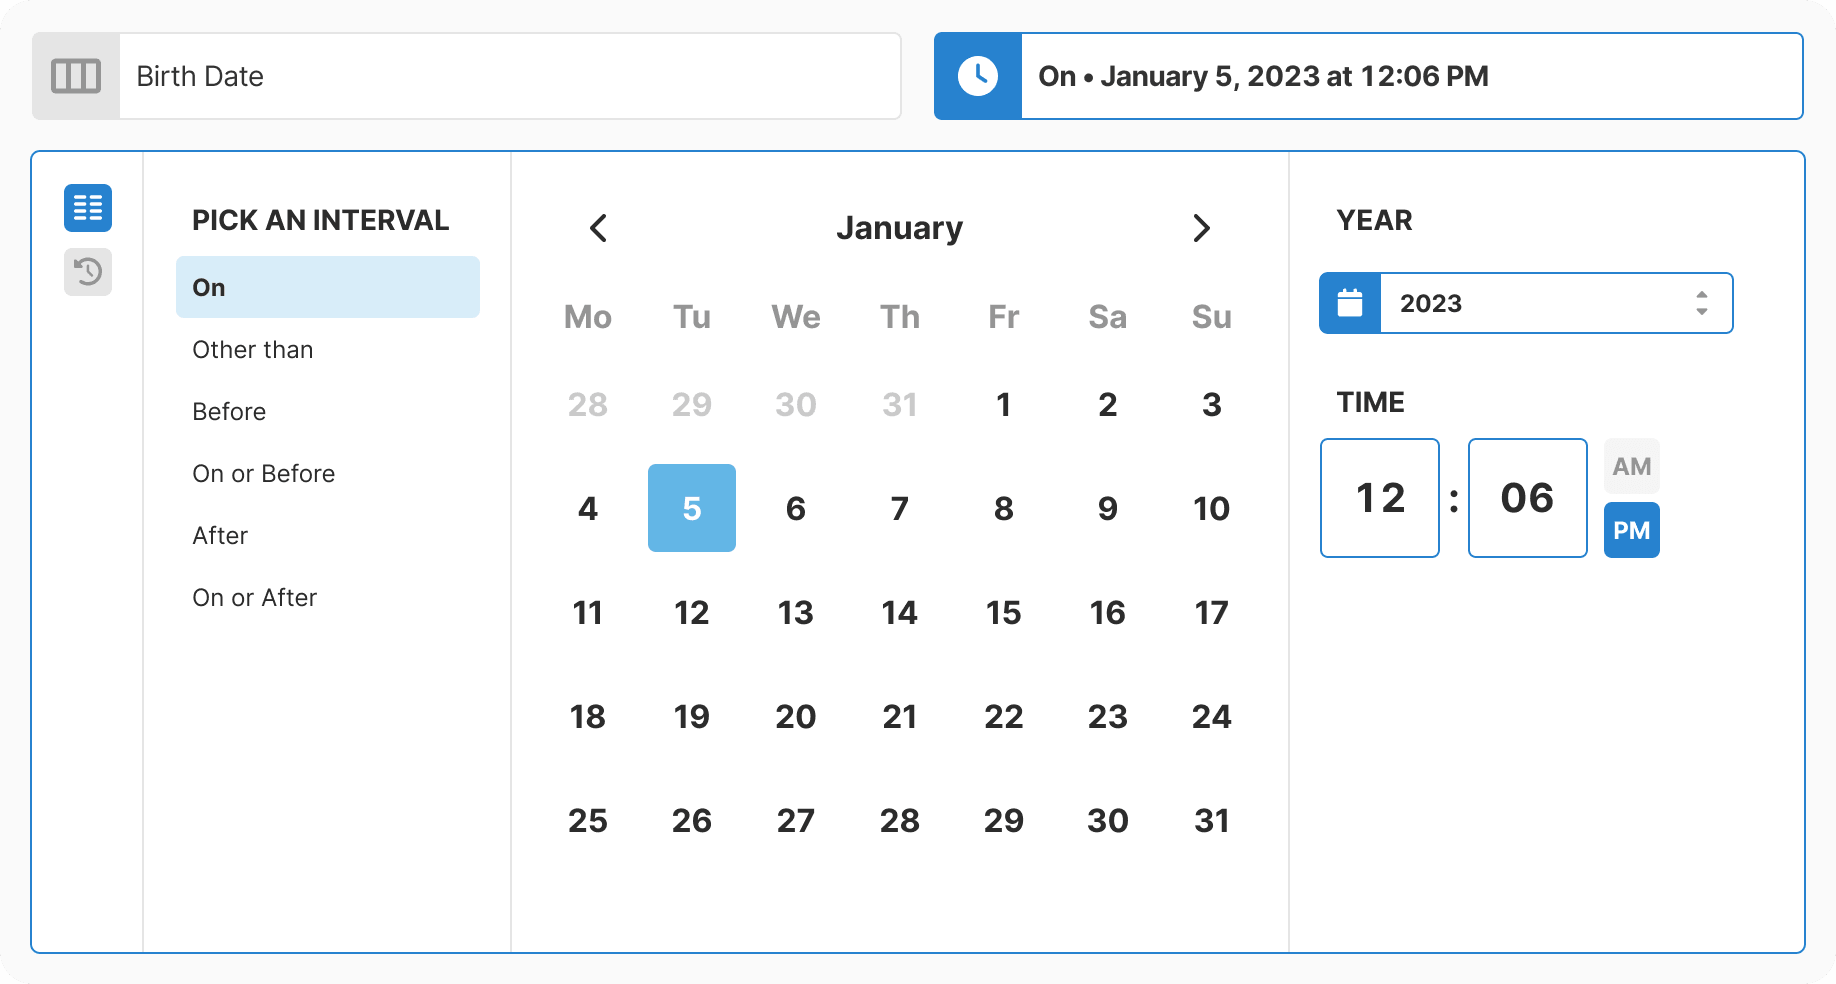Click the minutes field showing 06
Image resolution: width=1836 pixels, height=984 pixels.
click(x=1527, y=497)
